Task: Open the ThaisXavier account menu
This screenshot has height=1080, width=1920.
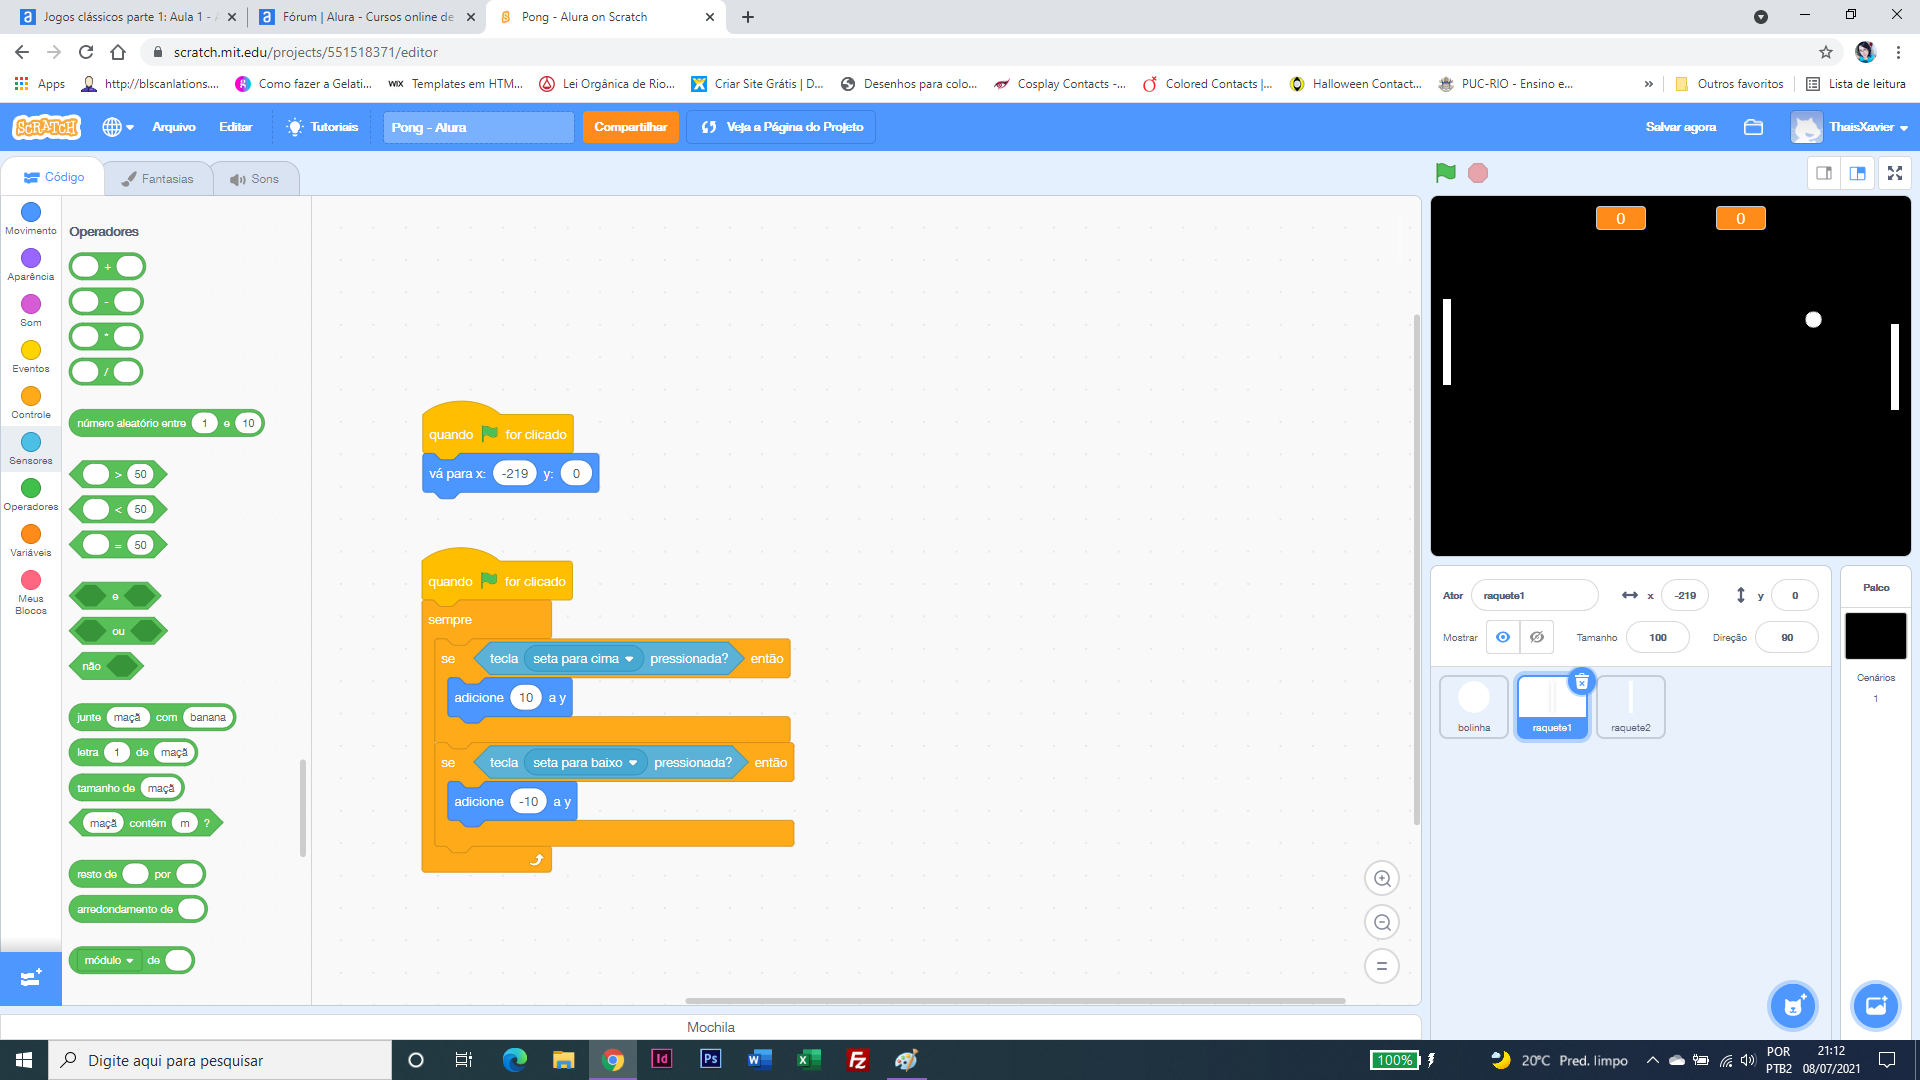Action: click(x=1850, y=127)
